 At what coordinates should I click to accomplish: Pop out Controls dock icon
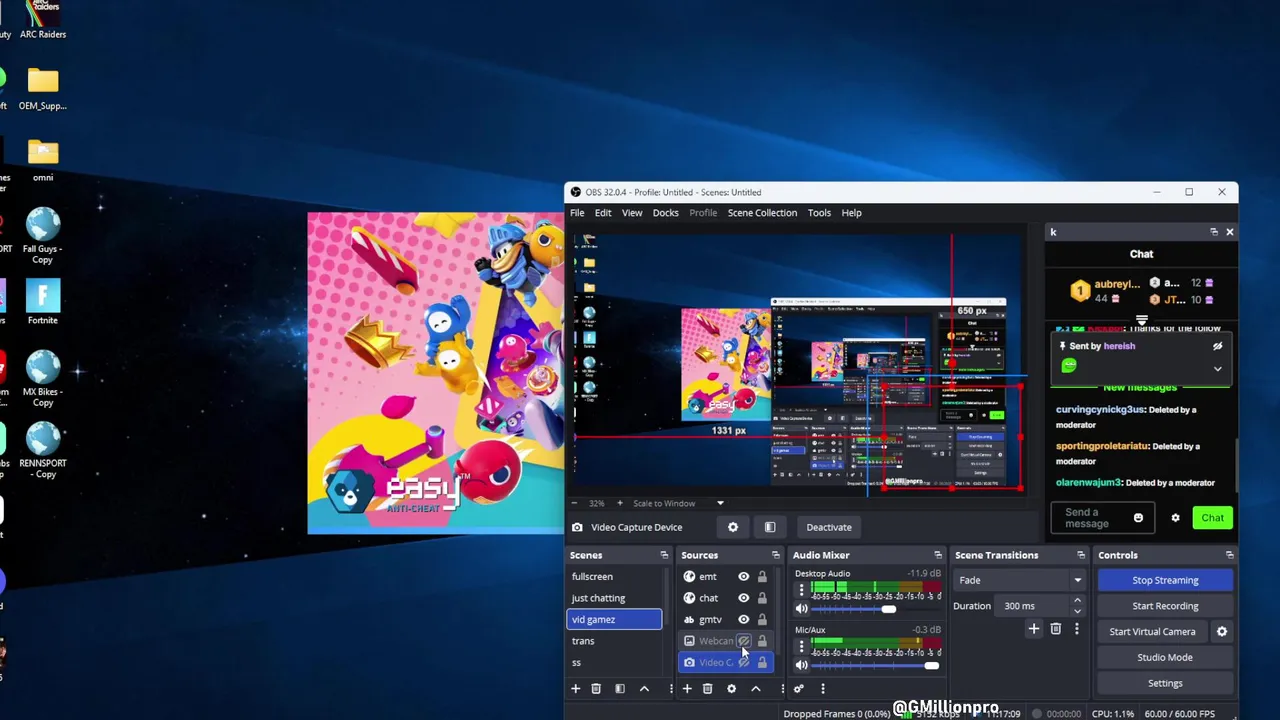click(1229, 555)
